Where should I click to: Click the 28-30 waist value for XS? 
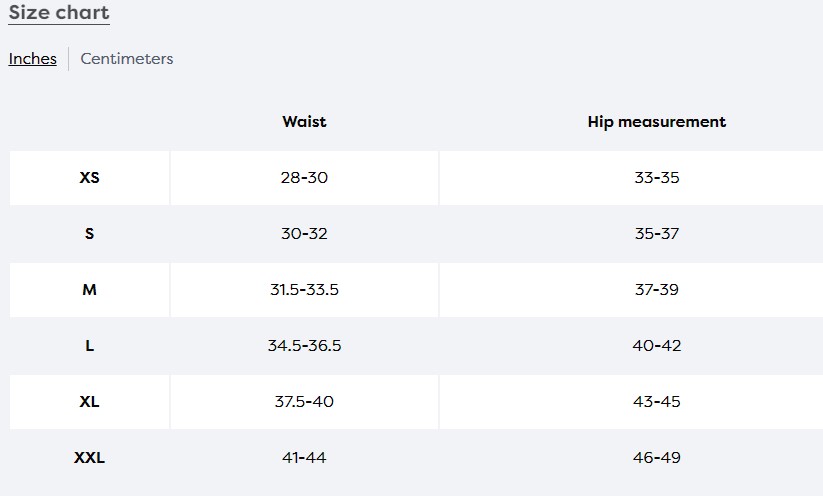coord(304,178)
